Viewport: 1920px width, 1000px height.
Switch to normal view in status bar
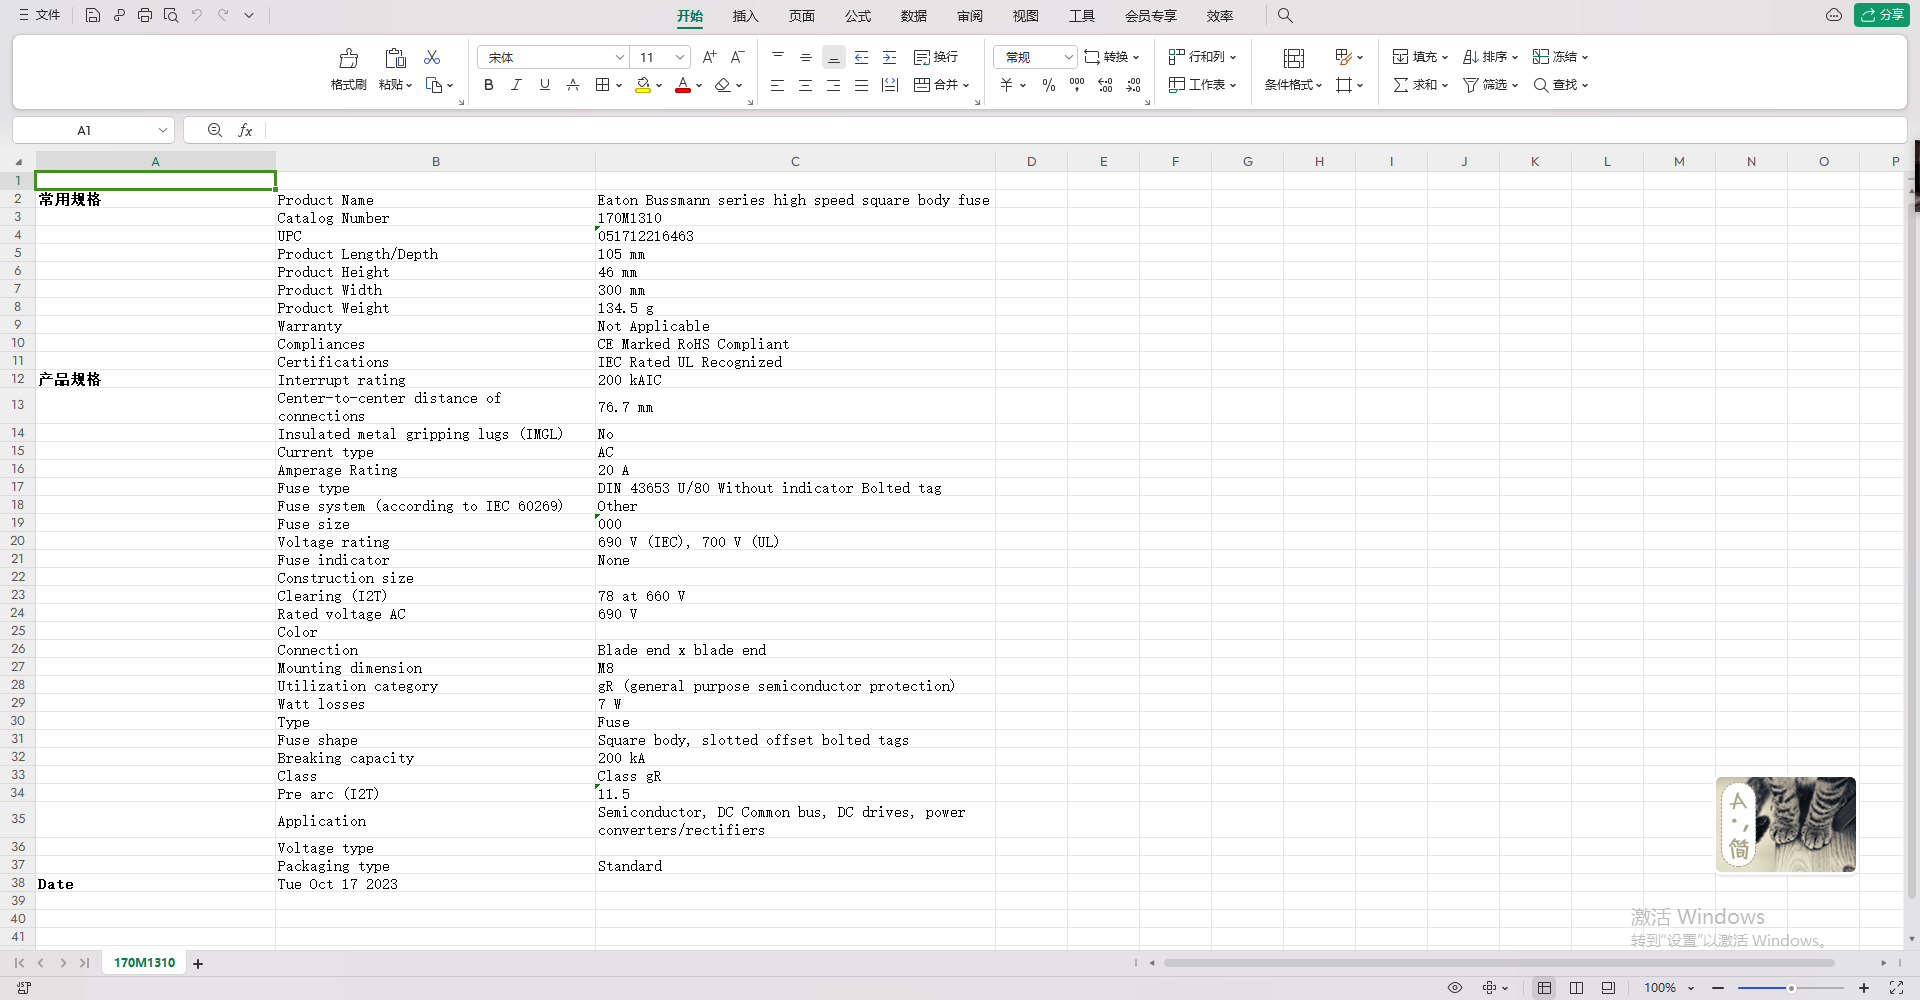coord(1544,988)
